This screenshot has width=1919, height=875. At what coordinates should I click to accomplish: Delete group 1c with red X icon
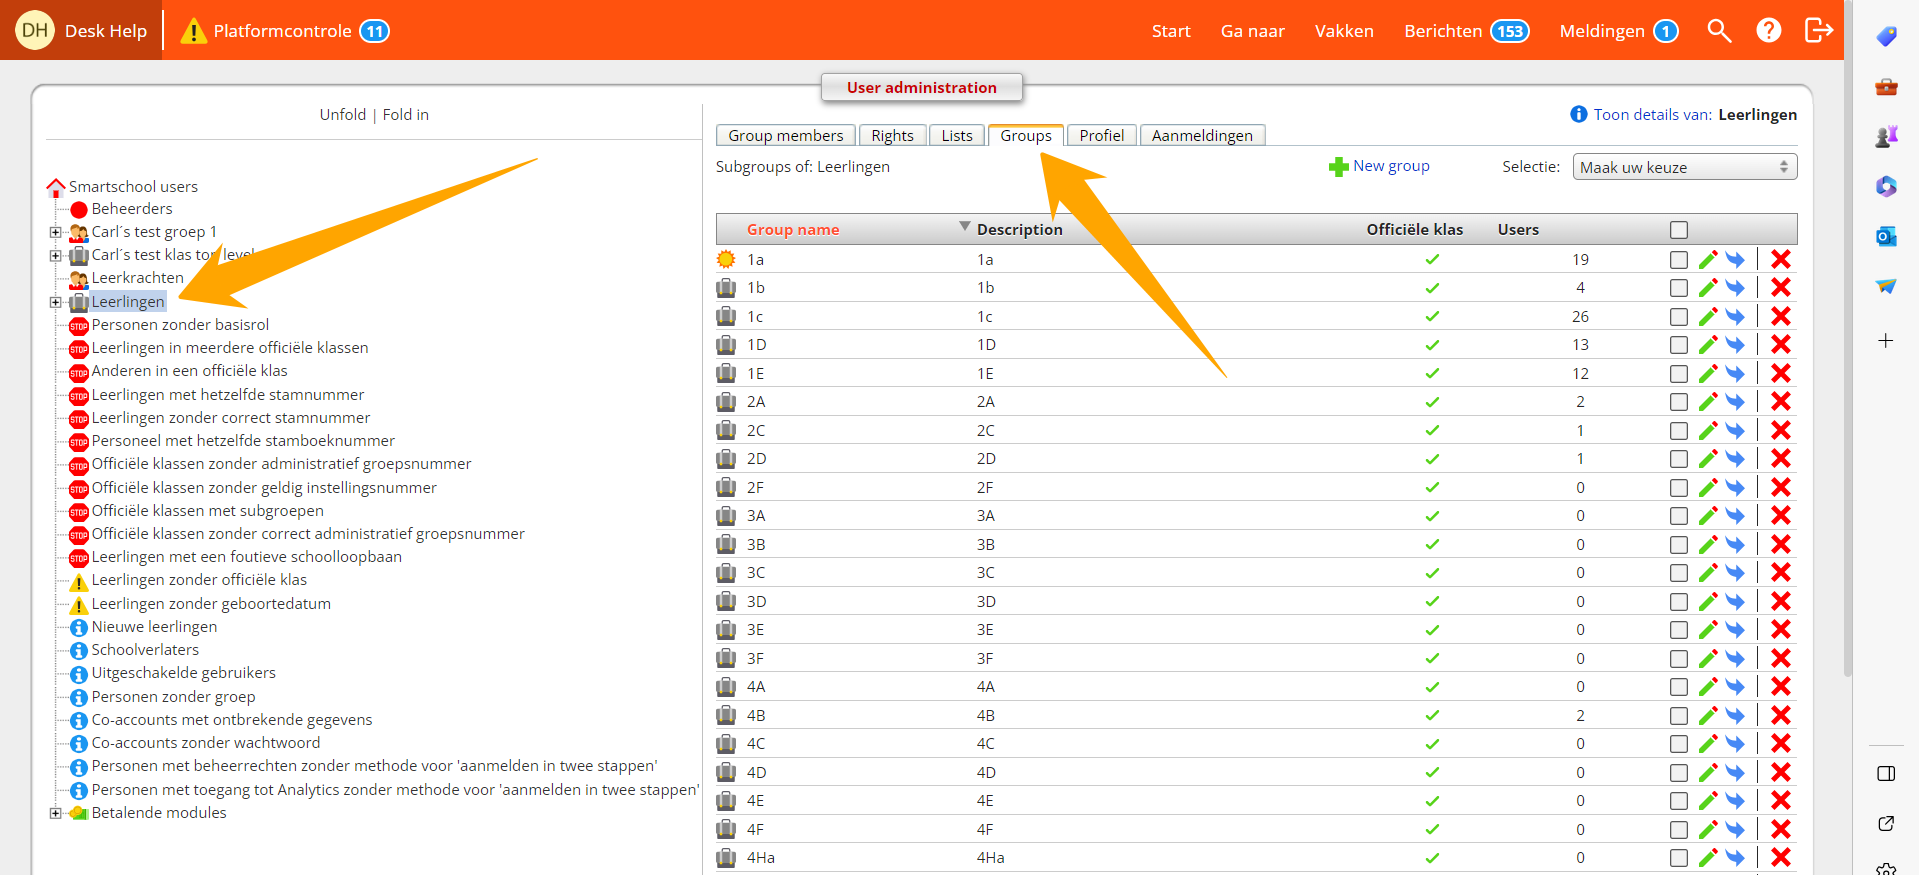coord(1780,317)
